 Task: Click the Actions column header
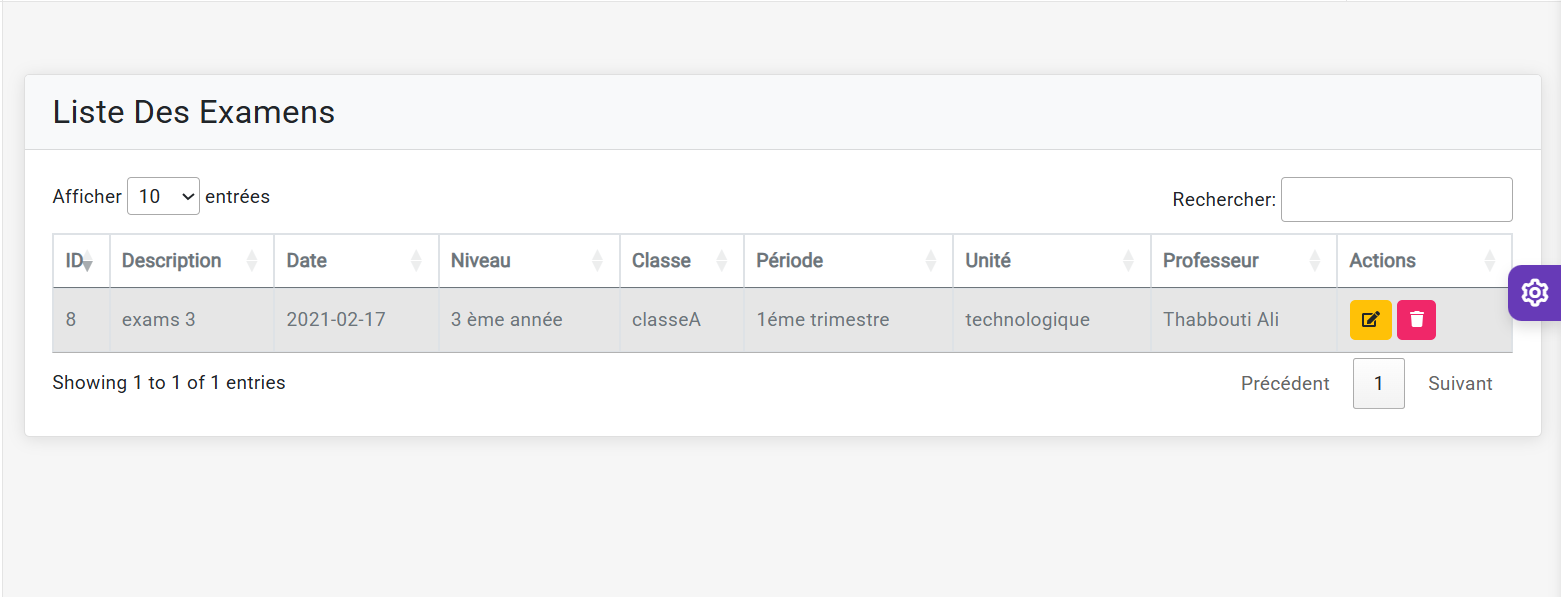click(1382, 261)
